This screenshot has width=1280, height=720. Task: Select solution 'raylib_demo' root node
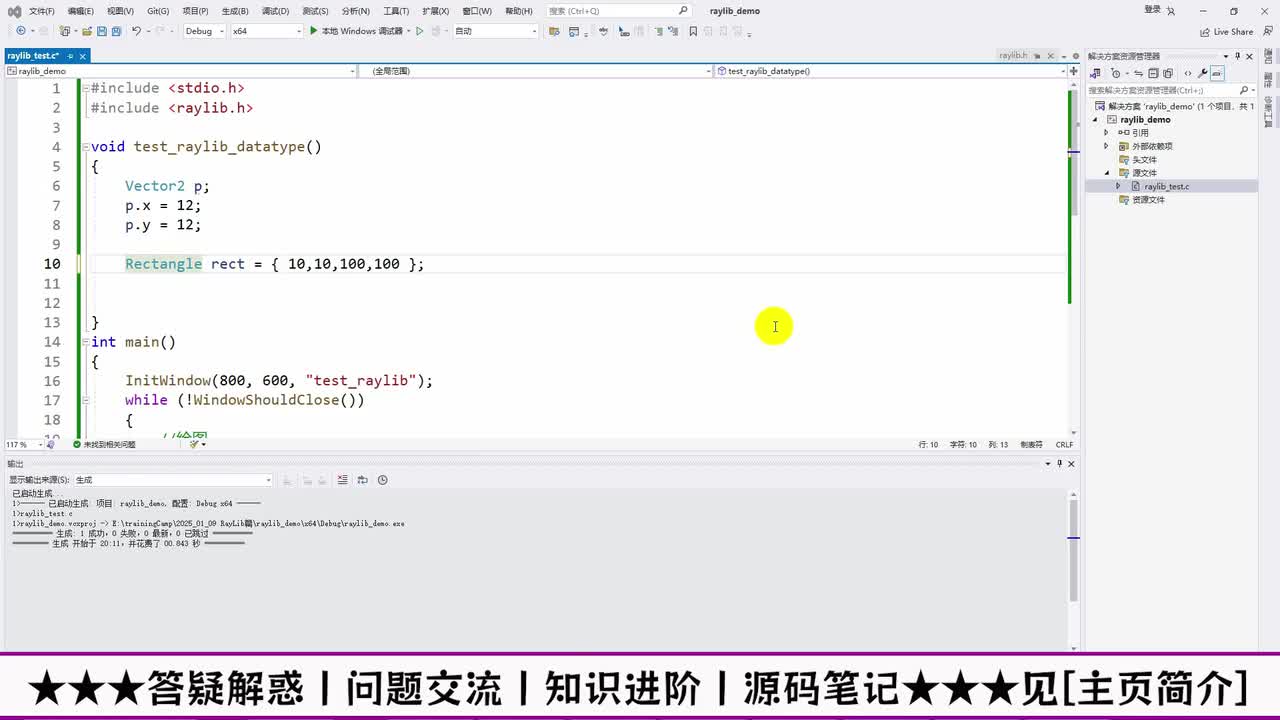(x=1176, y=106)
